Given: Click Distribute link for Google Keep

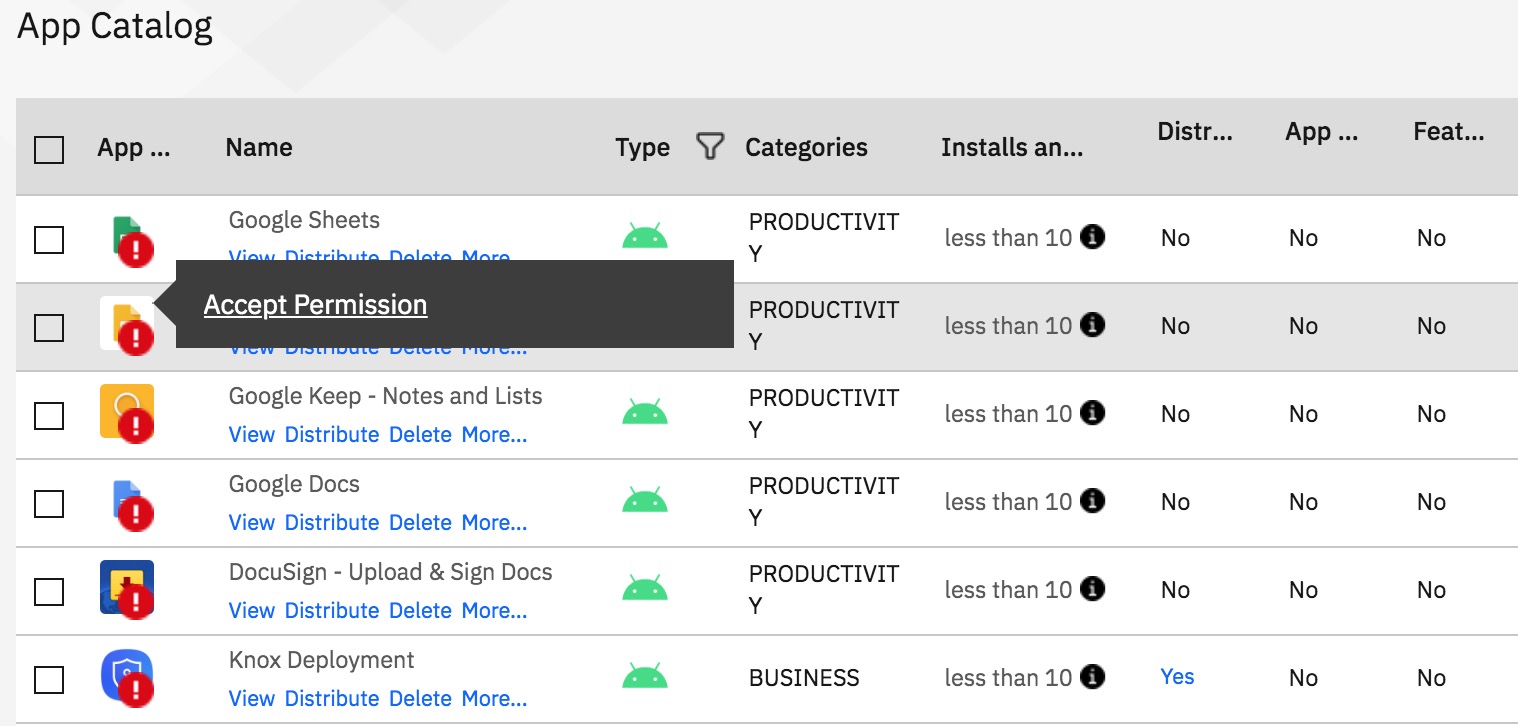Looking at the screenshot, I should 332,435.
